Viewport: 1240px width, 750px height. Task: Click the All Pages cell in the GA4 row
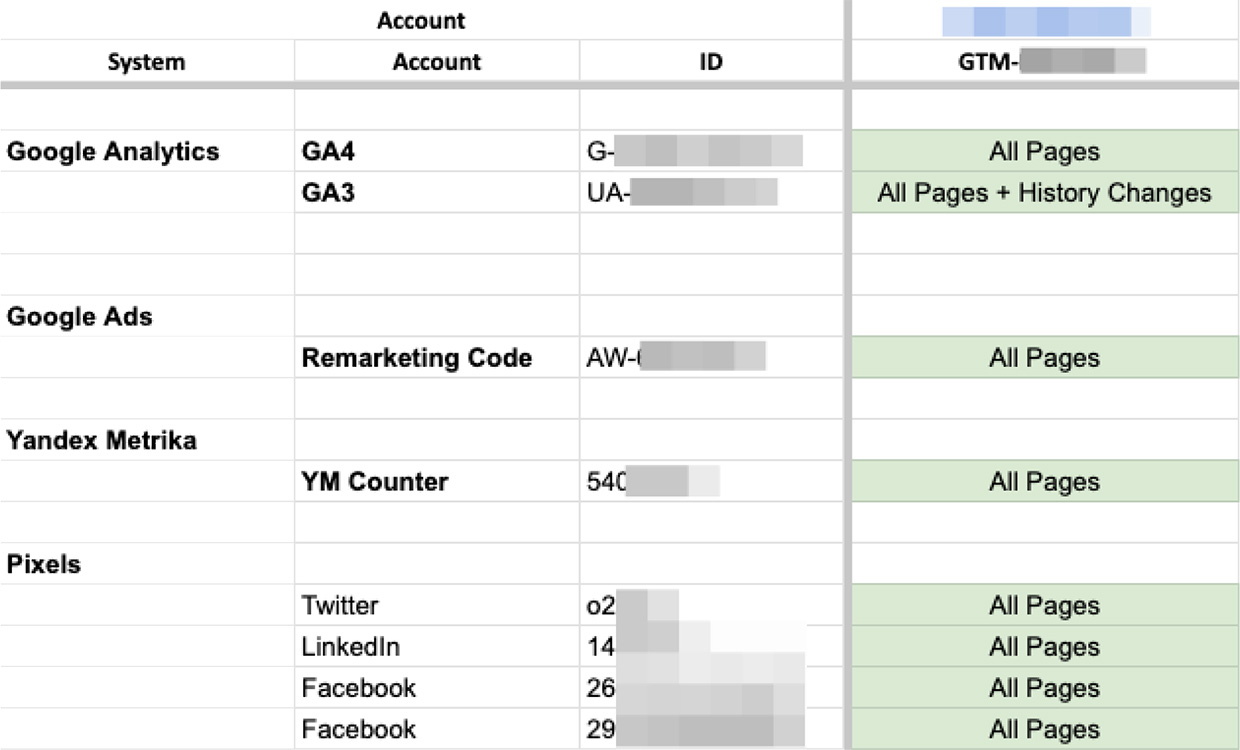click(x=1044, y=152)
